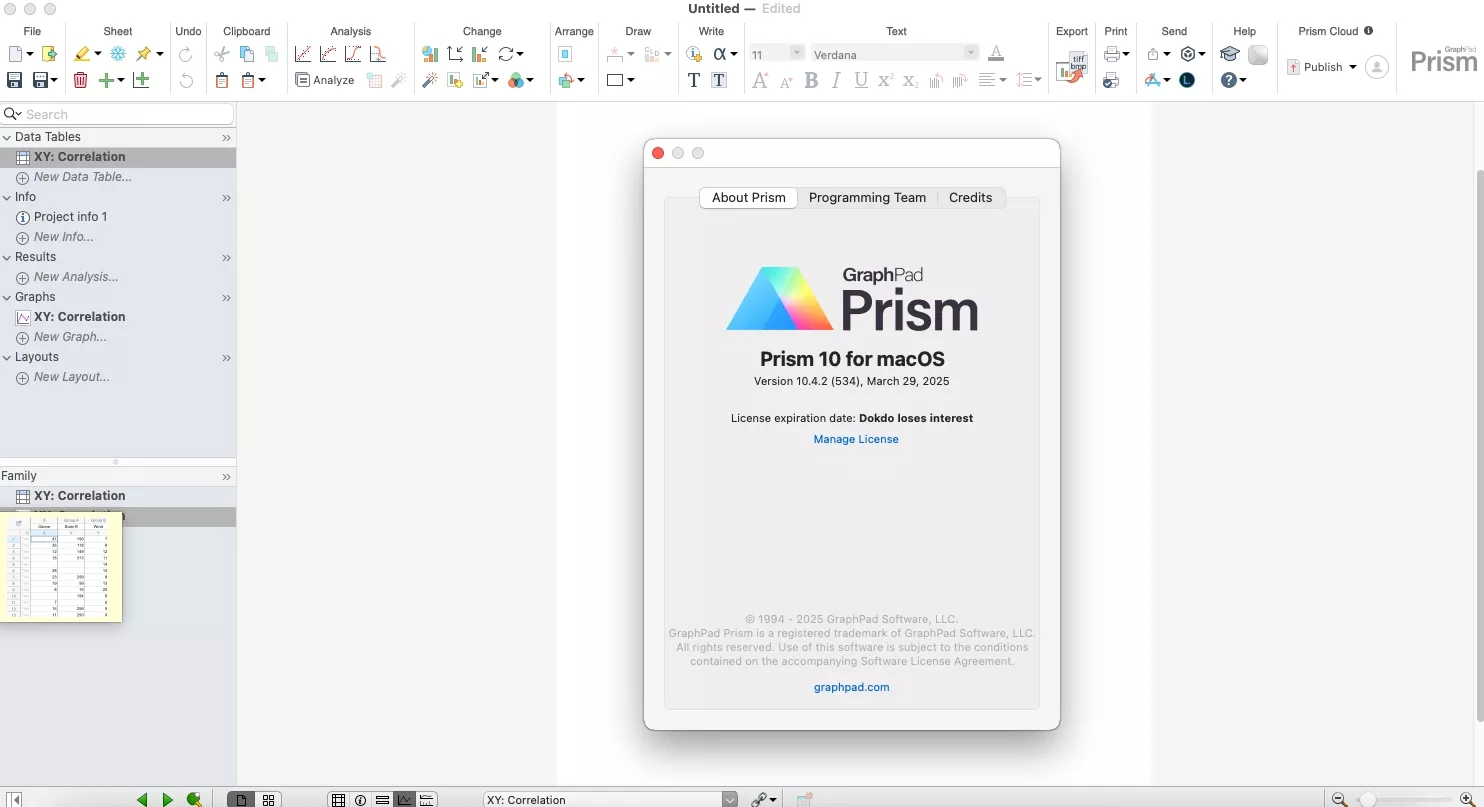The width and height of the screenshot is (1484, 807).
Task: Click the Arrange center object icon
Action: (565, 54)
